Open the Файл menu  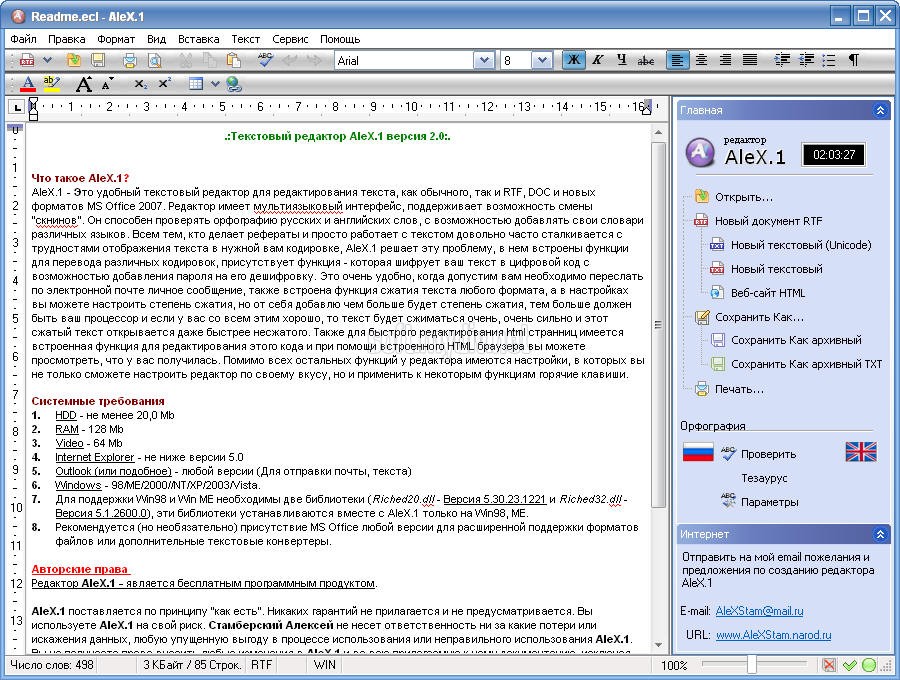pos(24,39)
